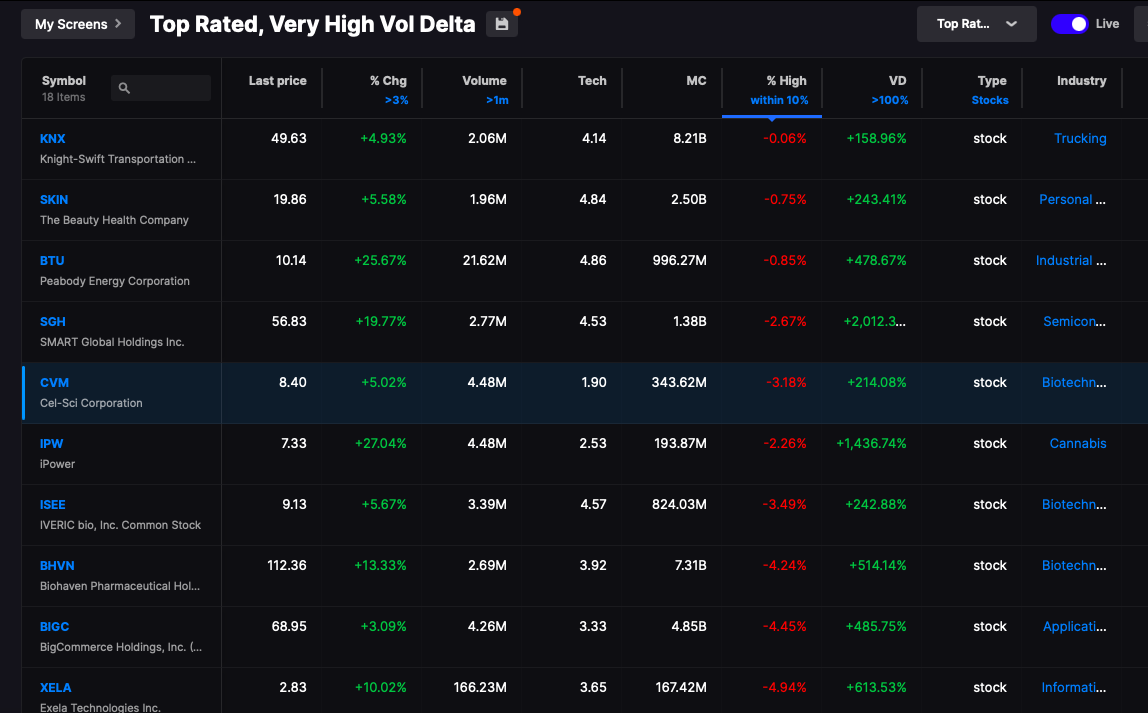This screenshot has width=1148, height=713.
Task: Select Biohaven Pharmaceutical company name
Action: click(x=120, y=586)
